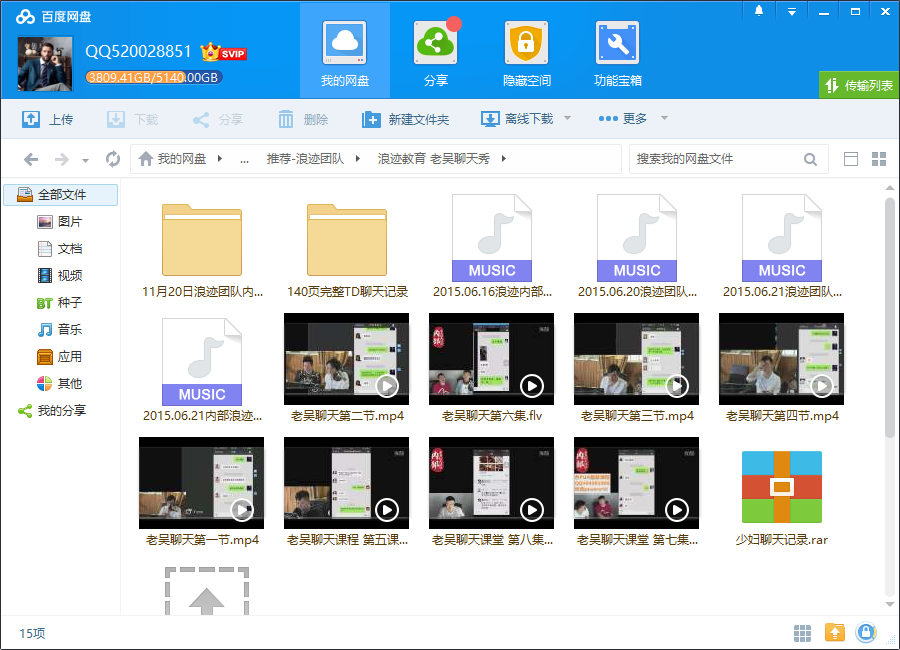The image size is (900, 650).
Task: Select 文档 category in sidebar
Action: tap(60, 249)
